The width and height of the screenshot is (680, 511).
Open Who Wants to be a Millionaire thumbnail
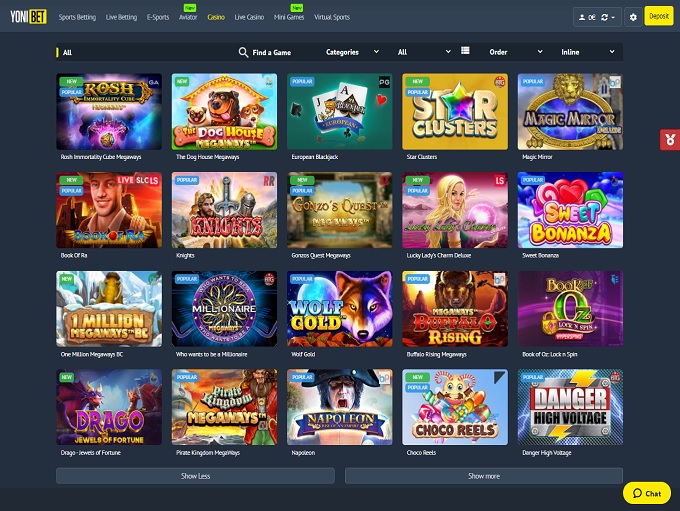coord(224,309)
